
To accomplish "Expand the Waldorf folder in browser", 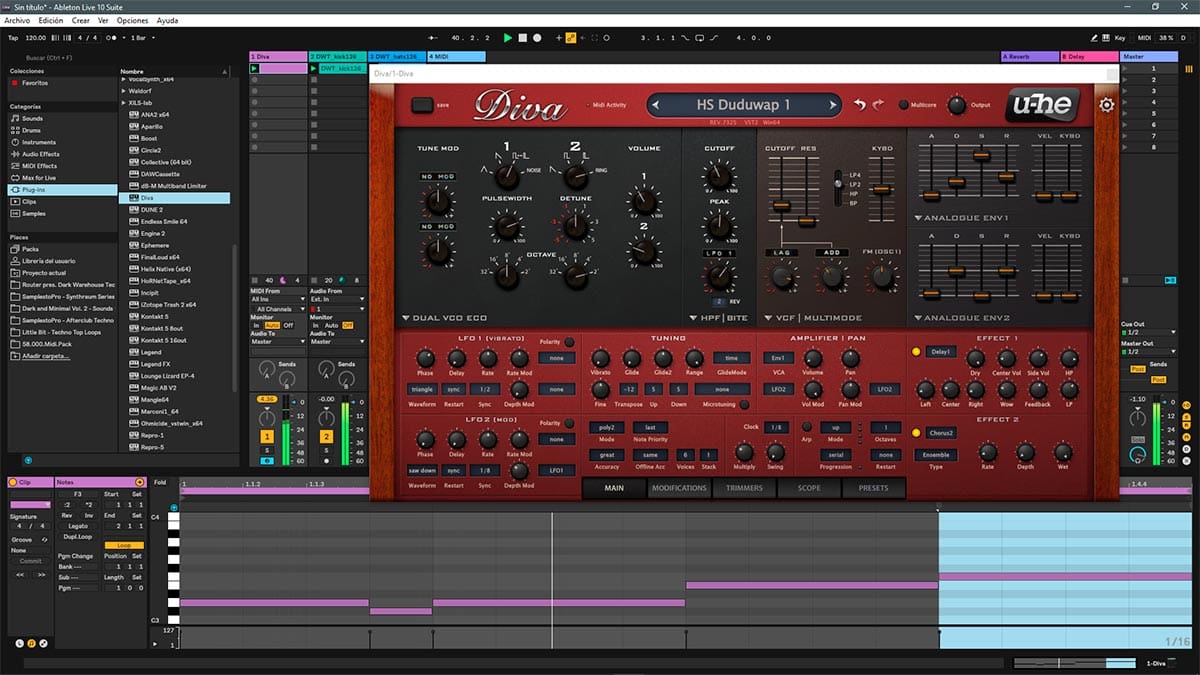I will click(125, 91).
